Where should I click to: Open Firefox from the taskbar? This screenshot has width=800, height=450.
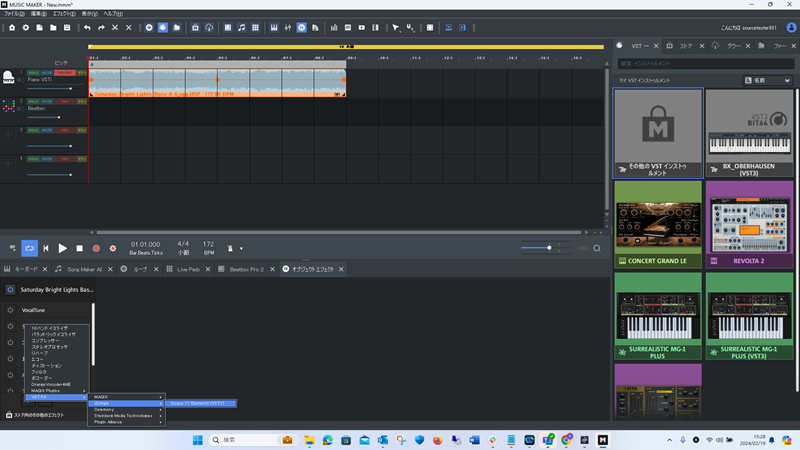coord(438,440)
